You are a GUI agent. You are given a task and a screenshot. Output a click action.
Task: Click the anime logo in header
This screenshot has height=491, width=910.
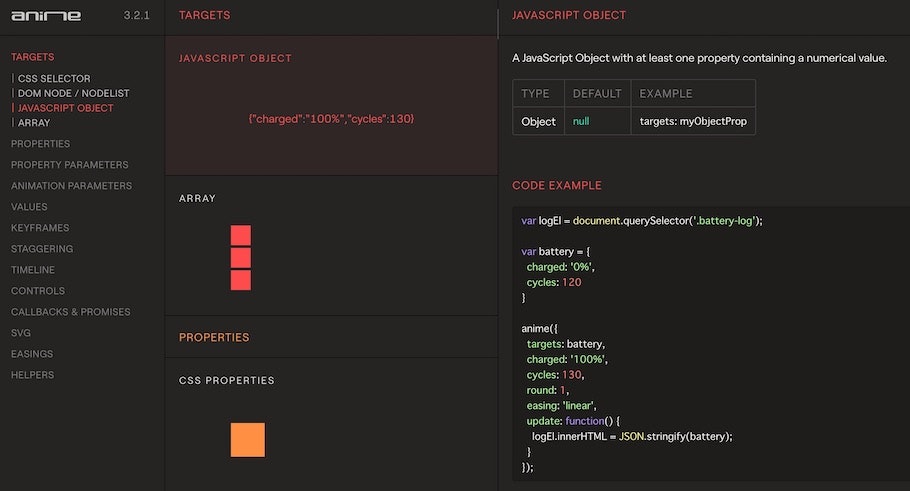pos(46,16)
